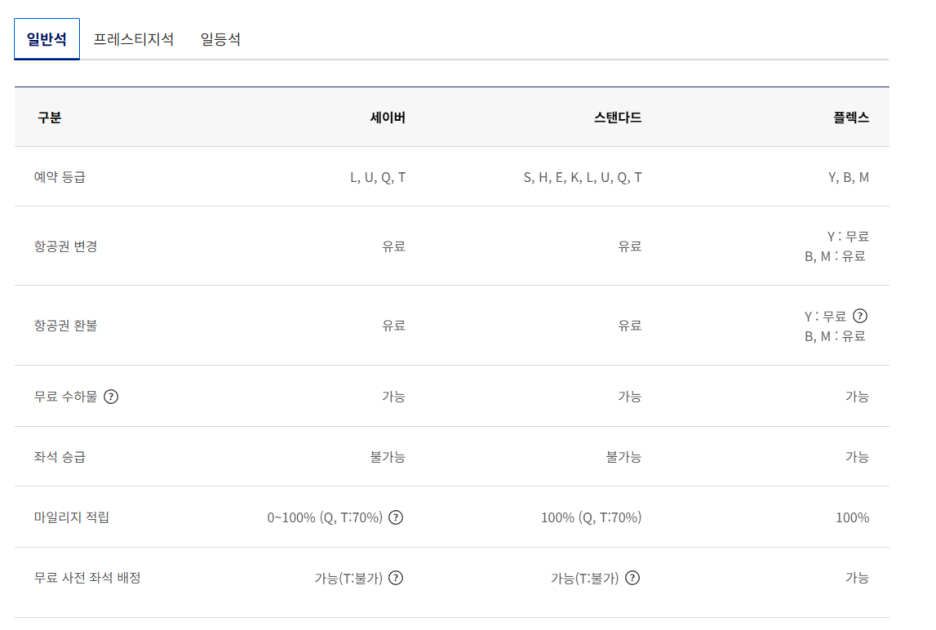Screen dimensions: 936x630
Task: Click help icon beside 세이버 마일리지 적립 '0~100%'
Action: [x=396, y=517]
